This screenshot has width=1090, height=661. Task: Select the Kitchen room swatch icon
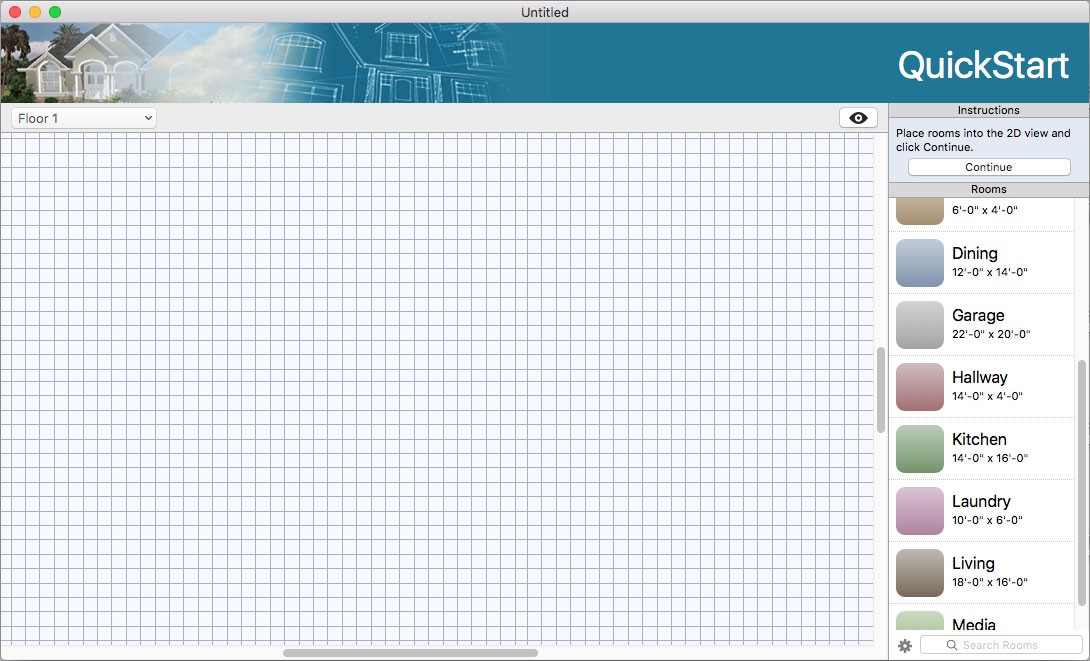(920, 449)
